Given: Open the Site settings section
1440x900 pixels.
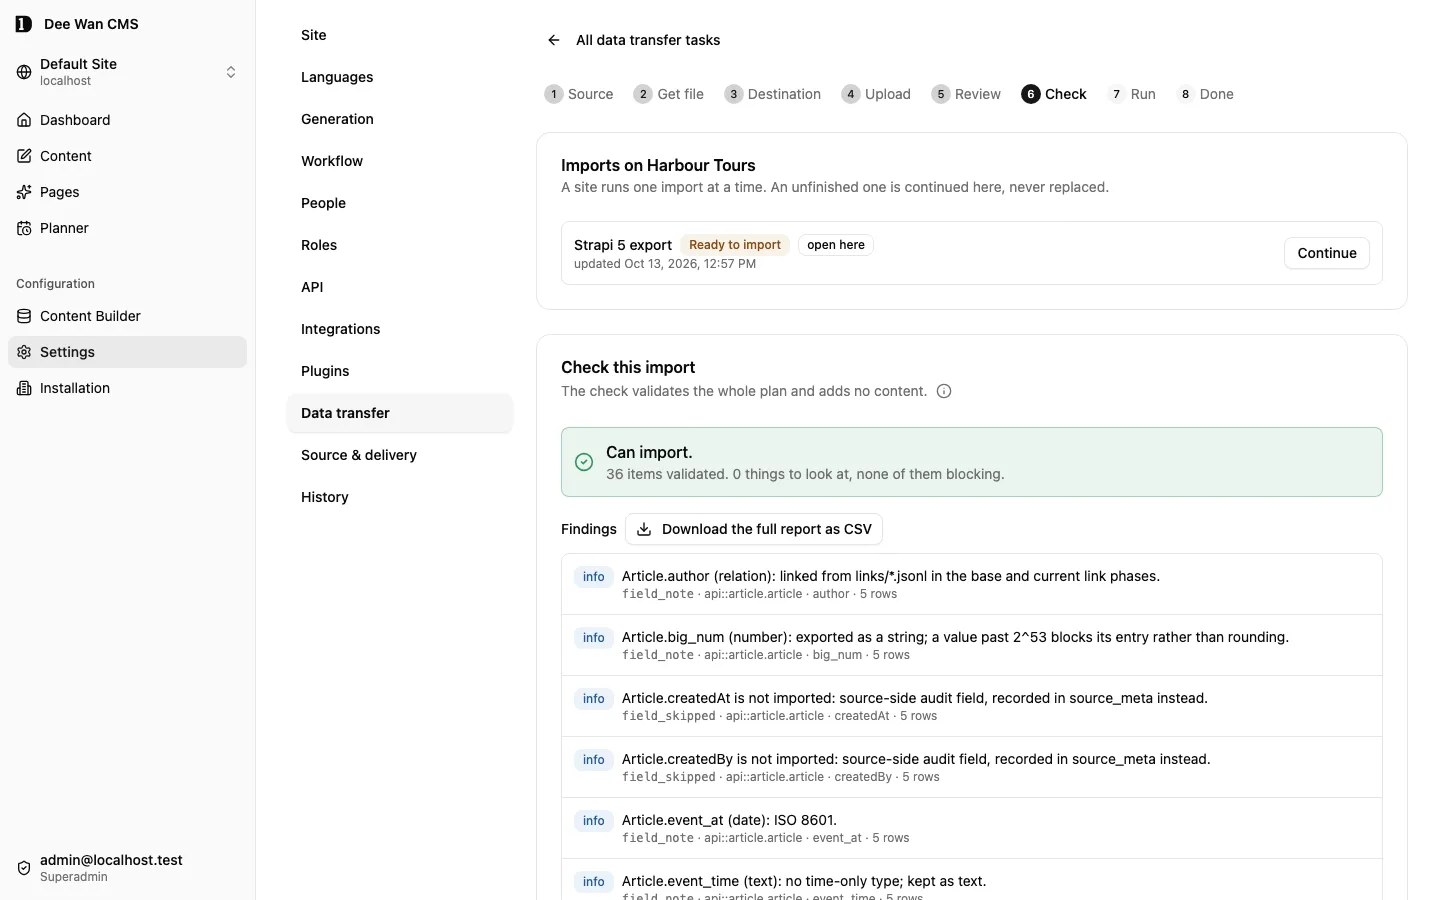Looking at the screenshot, I should [x=400, y=35].
